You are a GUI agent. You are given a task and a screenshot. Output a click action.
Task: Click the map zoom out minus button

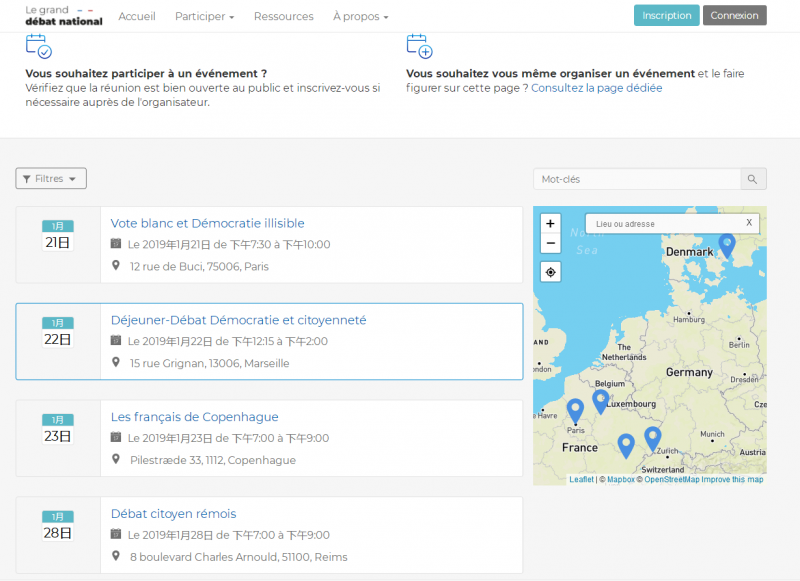click(x=550, y=243)
